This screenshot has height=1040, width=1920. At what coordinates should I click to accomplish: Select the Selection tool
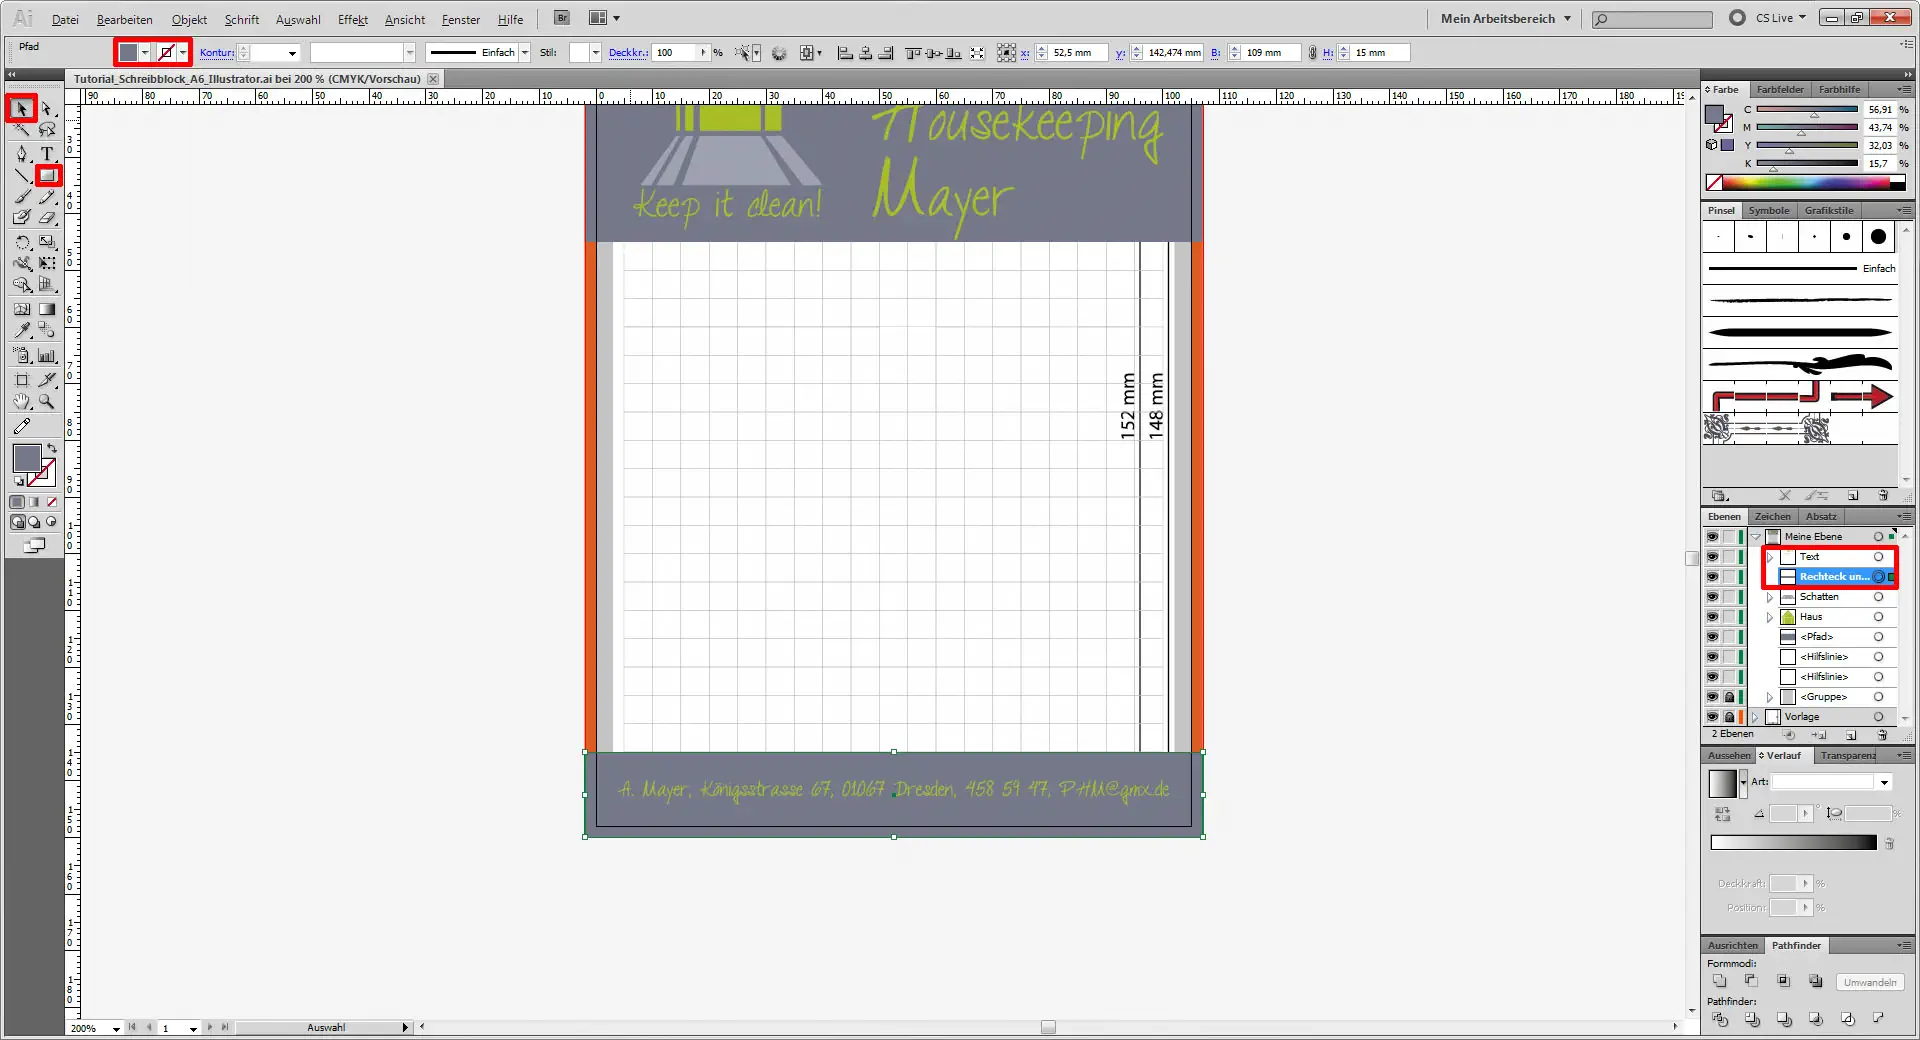(x=22, y=108)
